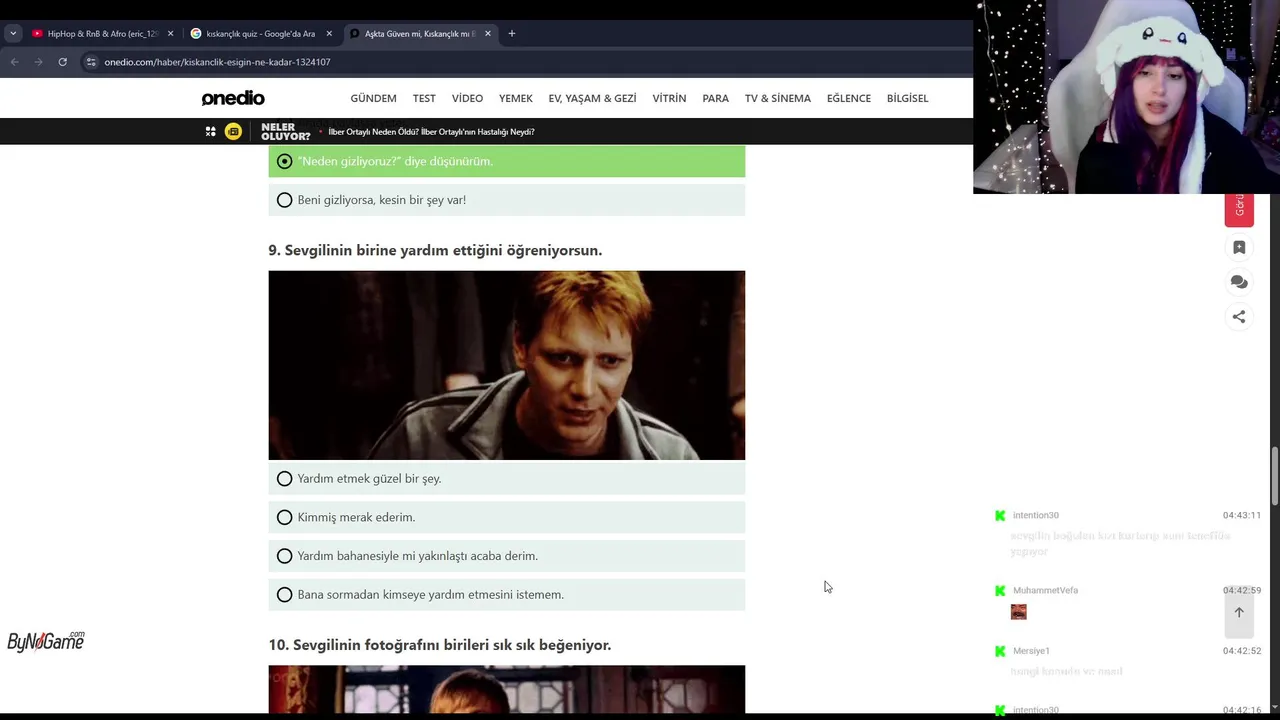The image size is (1280, 720).
Task: Open the grid categories icon in news bar
Action: click(x=210, y=131)
